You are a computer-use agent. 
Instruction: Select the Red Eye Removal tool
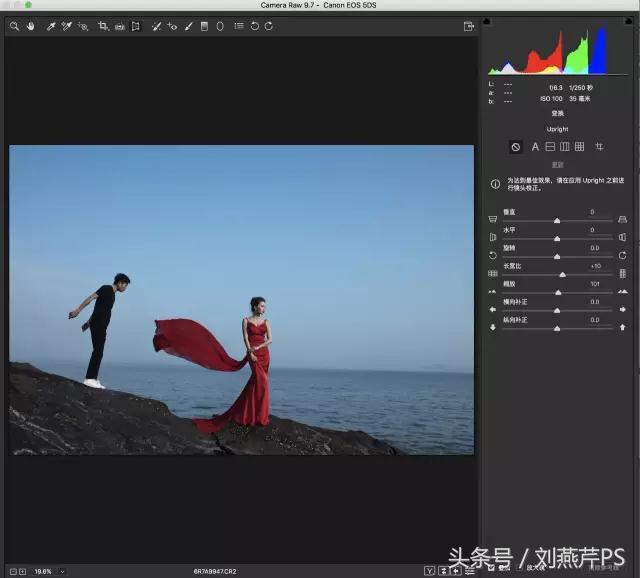click(x=172, y=27)
